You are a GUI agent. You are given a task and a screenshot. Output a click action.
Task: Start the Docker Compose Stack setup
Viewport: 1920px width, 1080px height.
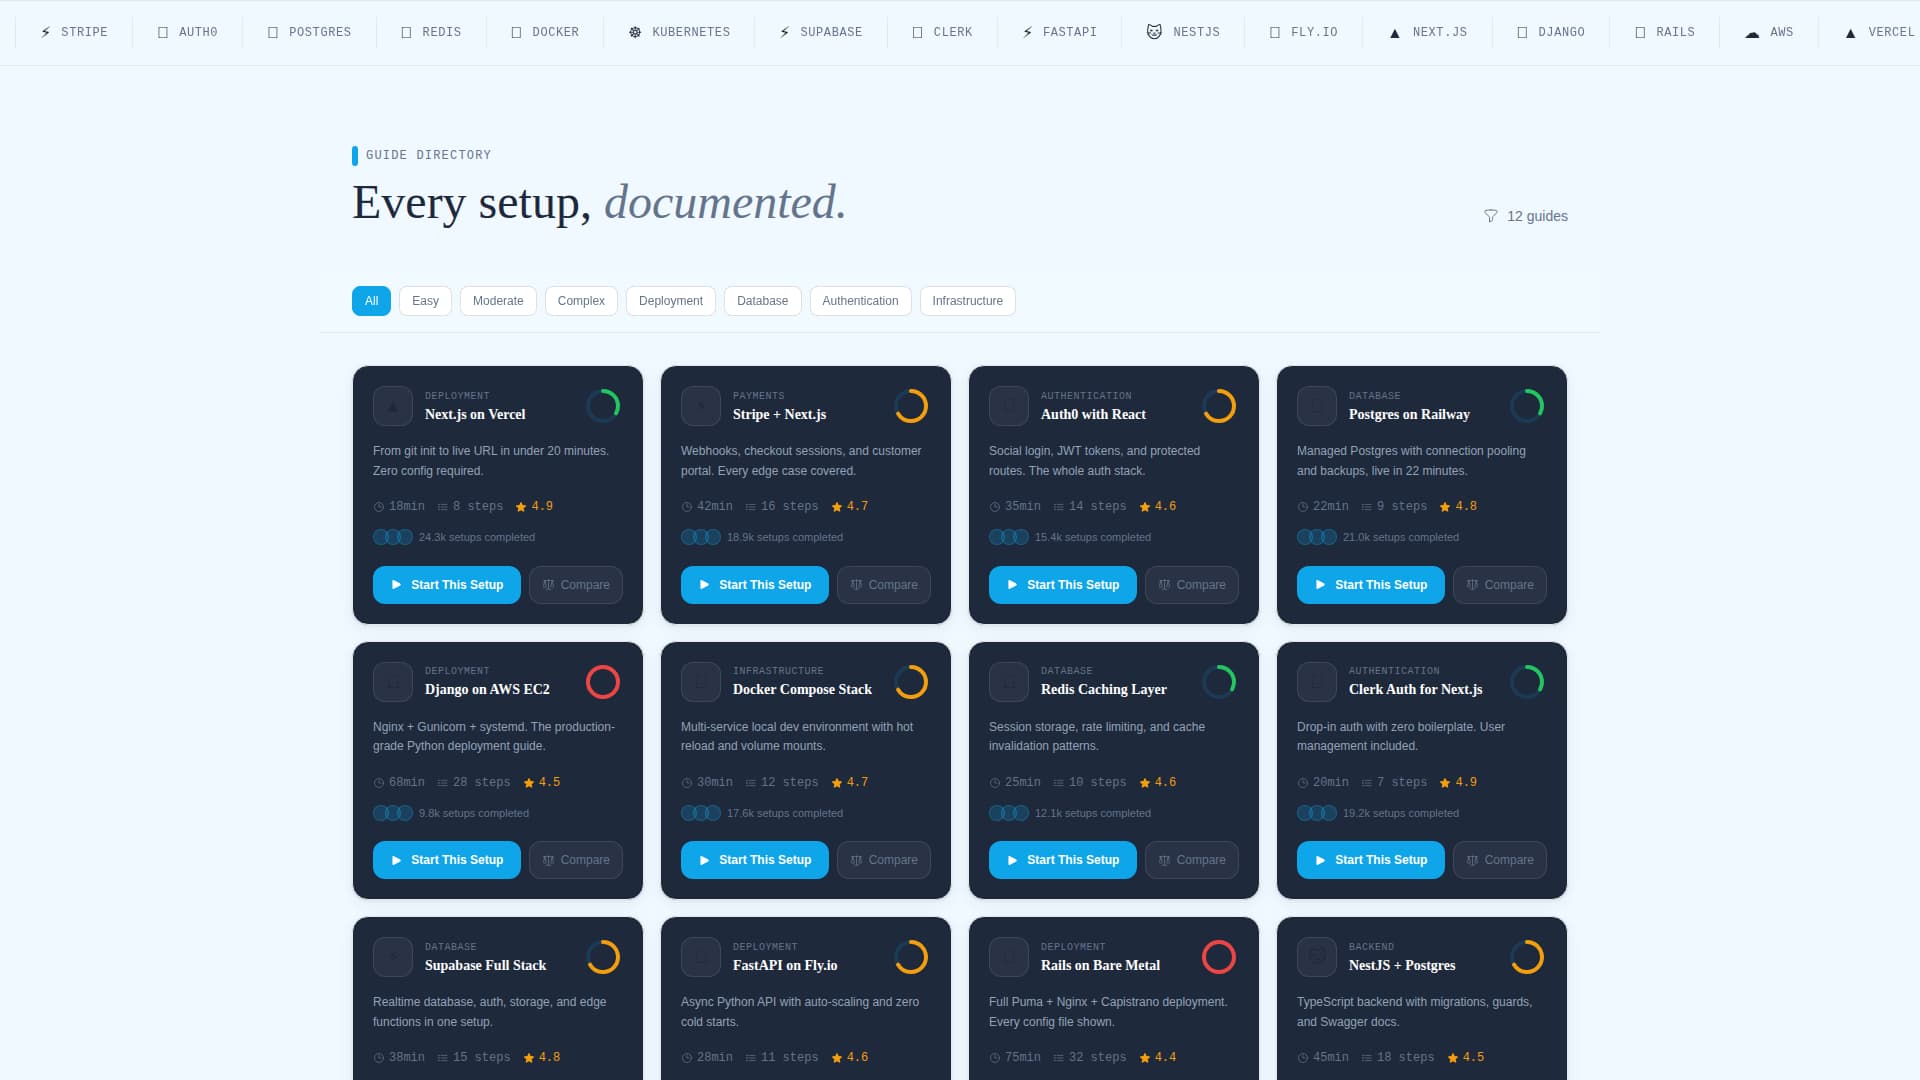tap(755, 860)
